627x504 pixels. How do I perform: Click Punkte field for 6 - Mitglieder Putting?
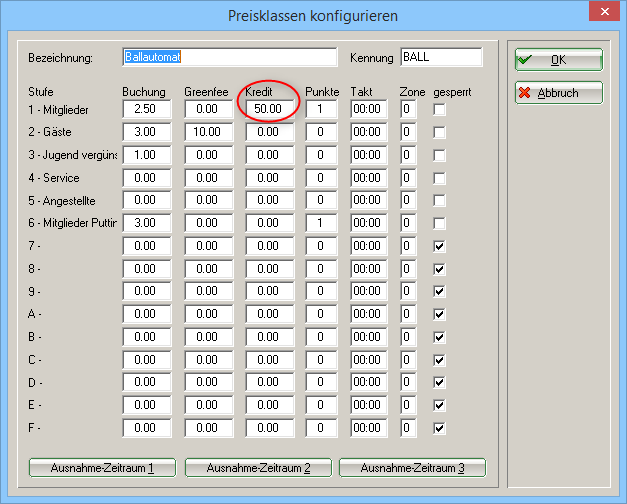322,223
